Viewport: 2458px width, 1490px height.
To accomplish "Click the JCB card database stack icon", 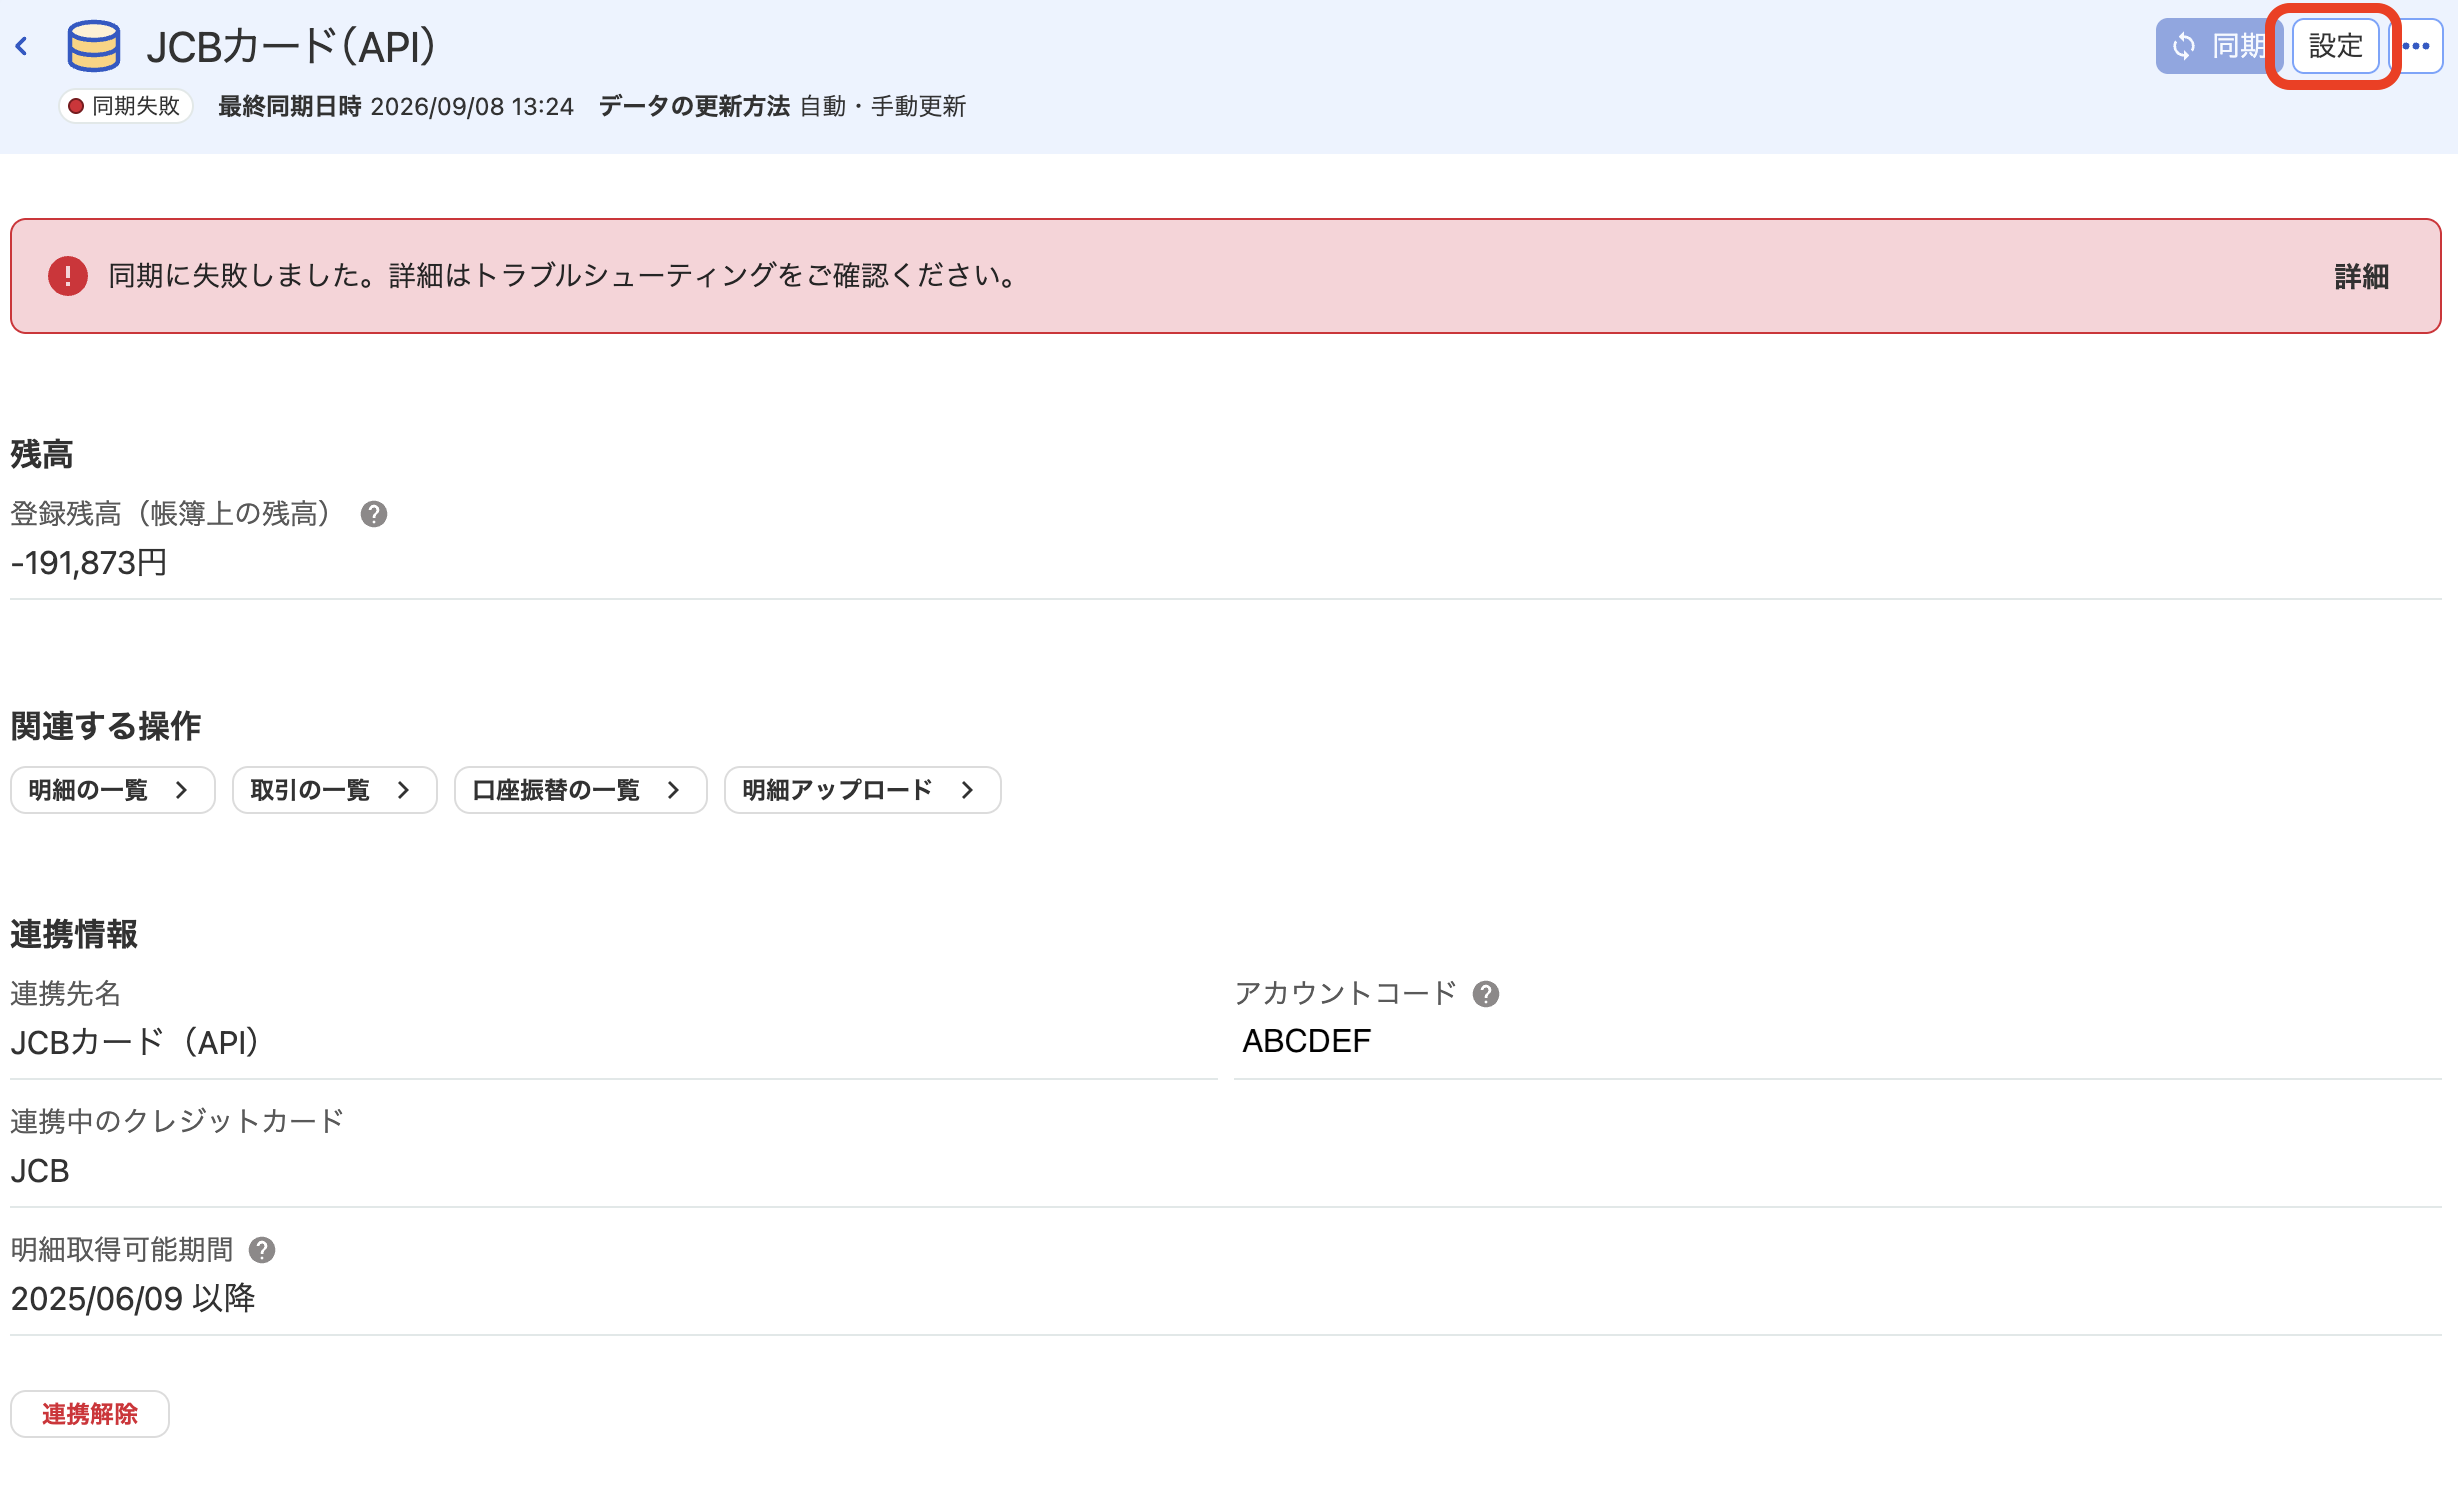I will (x=93, y=46).
